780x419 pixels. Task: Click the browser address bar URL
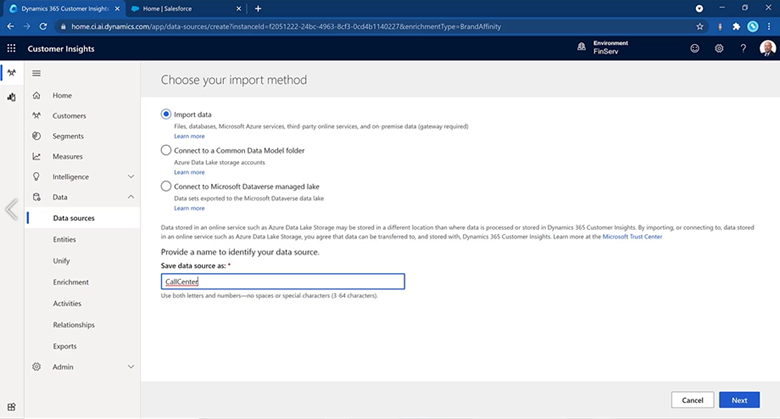286,26
